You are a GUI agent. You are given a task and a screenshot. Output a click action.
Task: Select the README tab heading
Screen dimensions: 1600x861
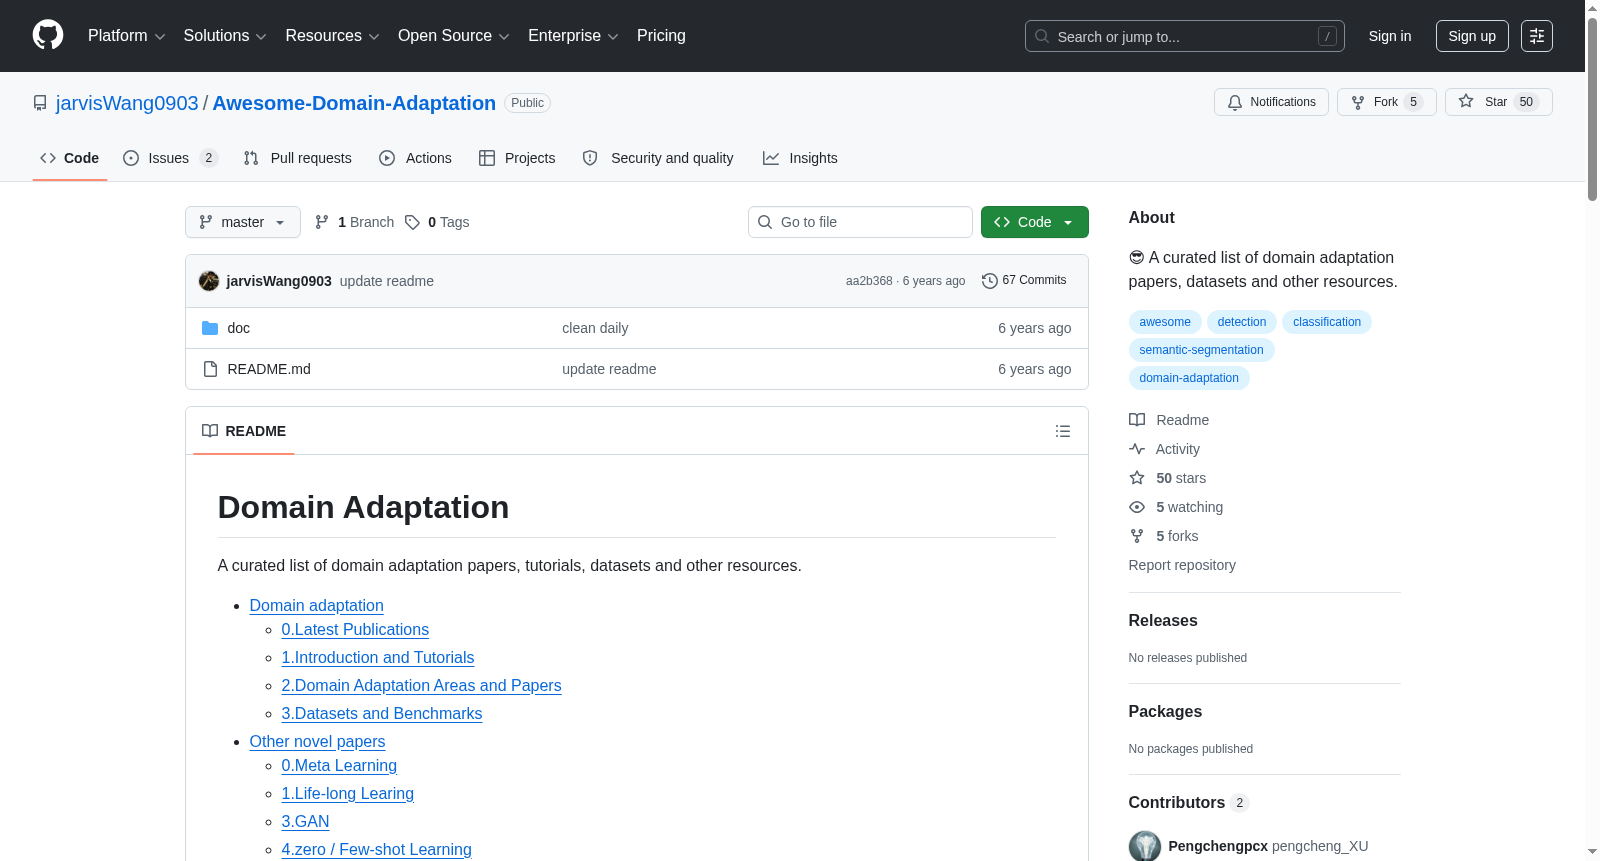[244, 431]
